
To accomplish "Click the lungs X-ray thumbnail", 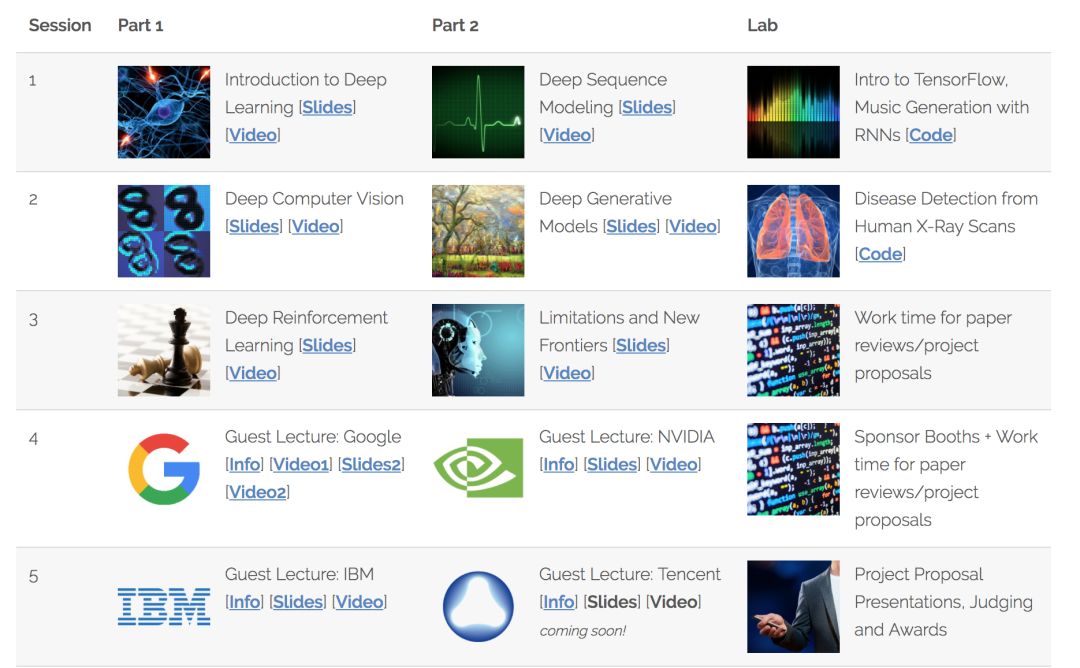I will click(x=793, y=231).
